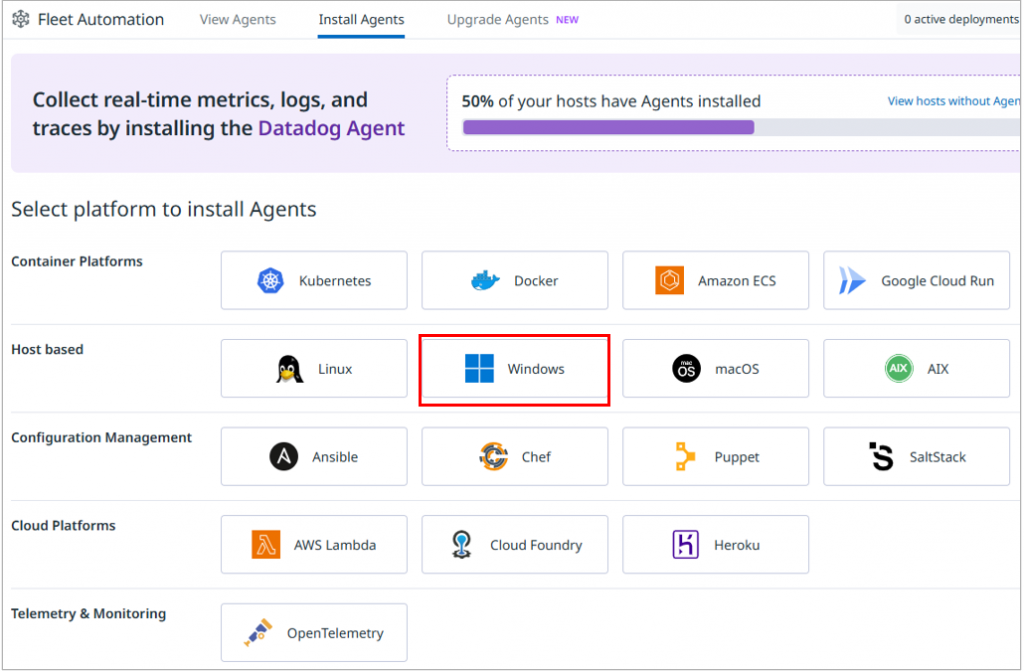The height and width of the screenshot is (671, 1024).
Task: Click the Ansible icon
Action: tap(282, 456)
